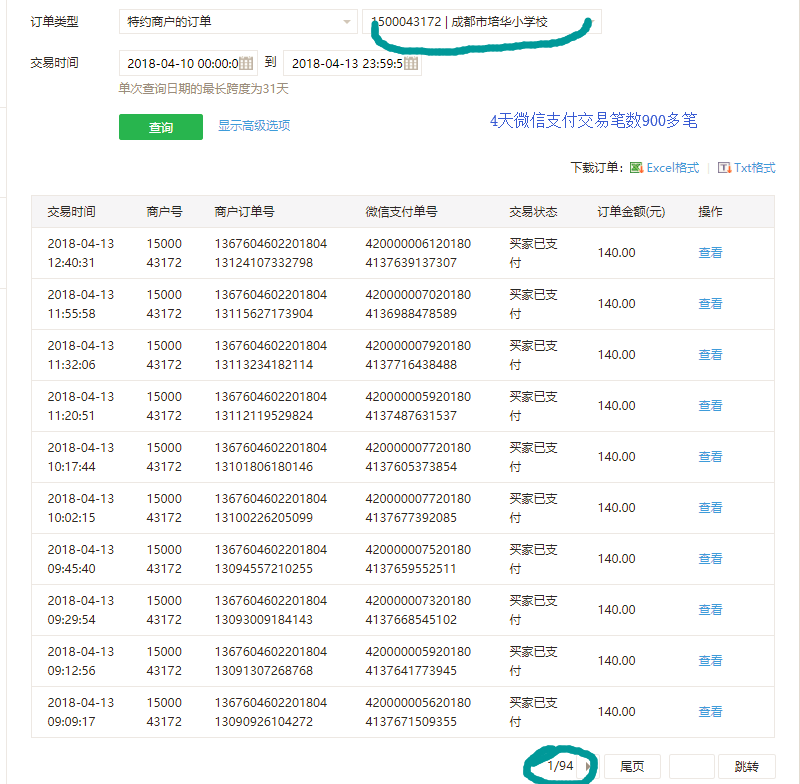View order paid at 11:20:51
Image resolution: width=800 pixels, height=784 pixels.
(x=710, y=406)
